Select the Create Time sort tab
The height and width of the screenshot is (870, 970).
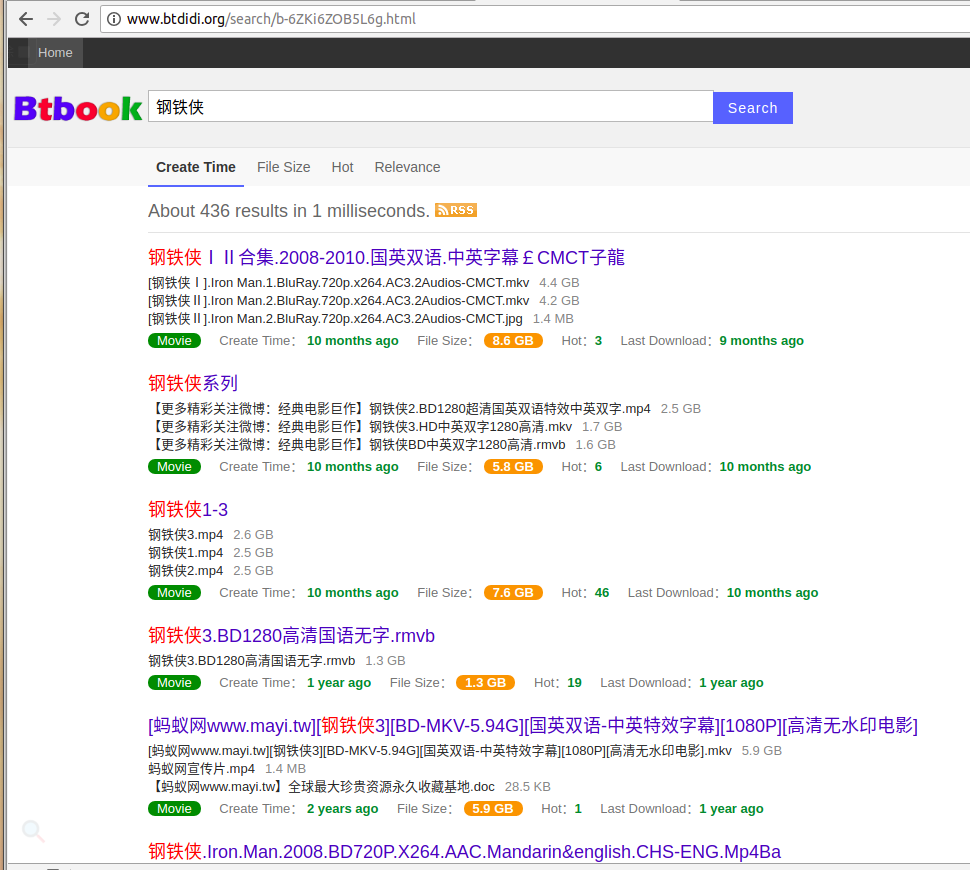click(195, 167)
